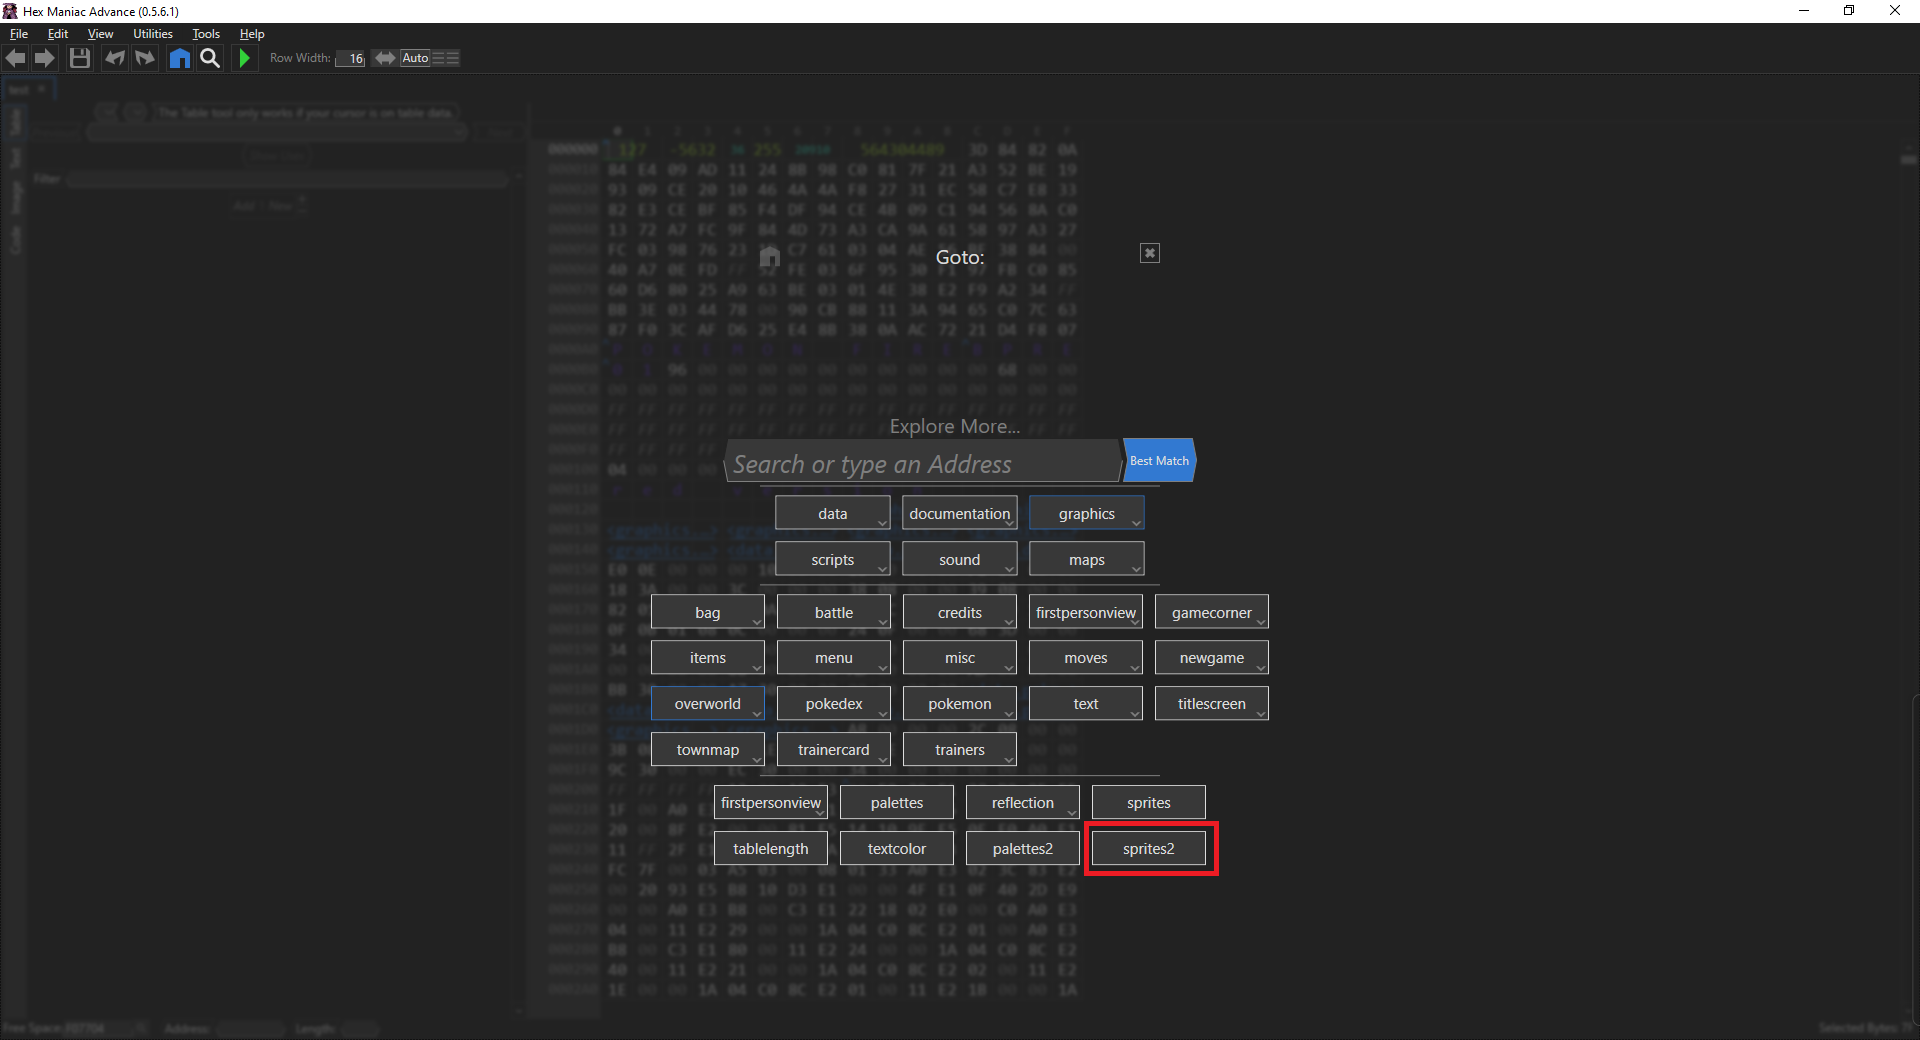Go to the sprites2 anchor
Screen dimensions: 1920x1040
point(1148,849)
